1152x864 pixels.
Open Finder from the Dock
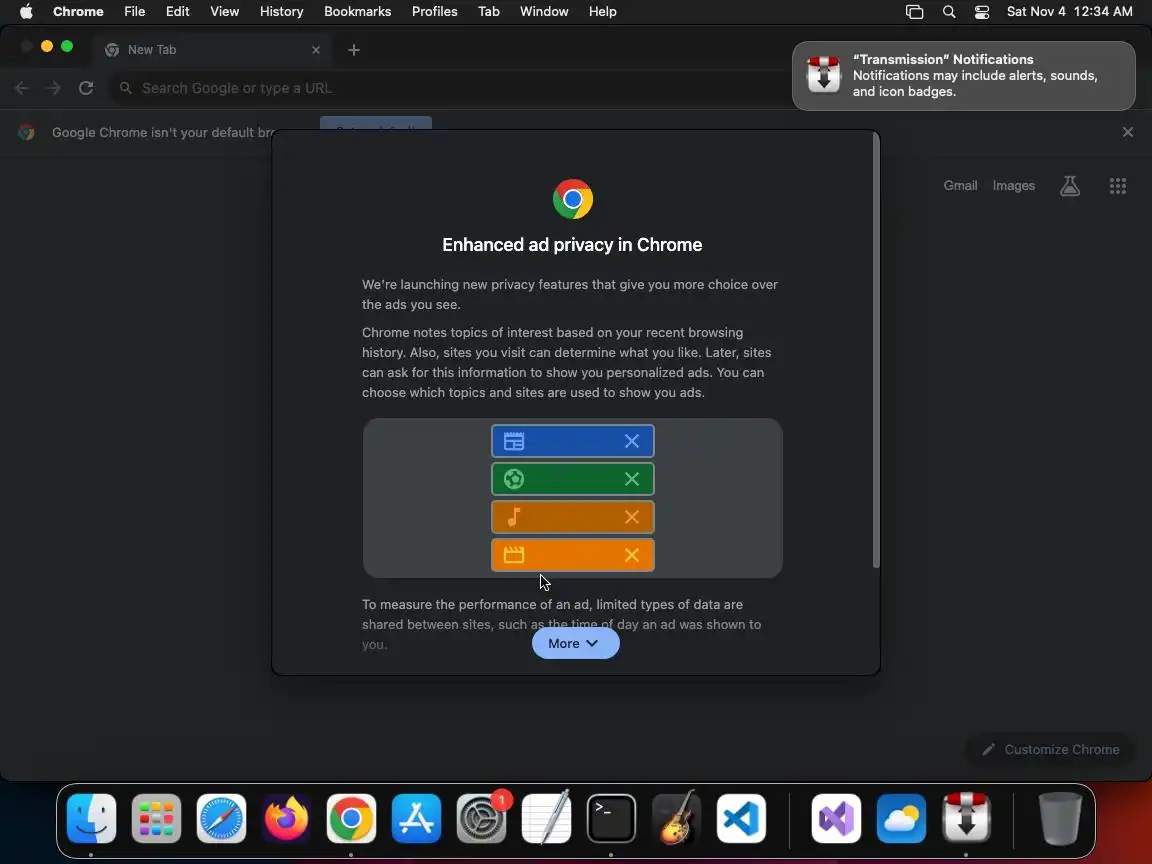click(91, 818)
